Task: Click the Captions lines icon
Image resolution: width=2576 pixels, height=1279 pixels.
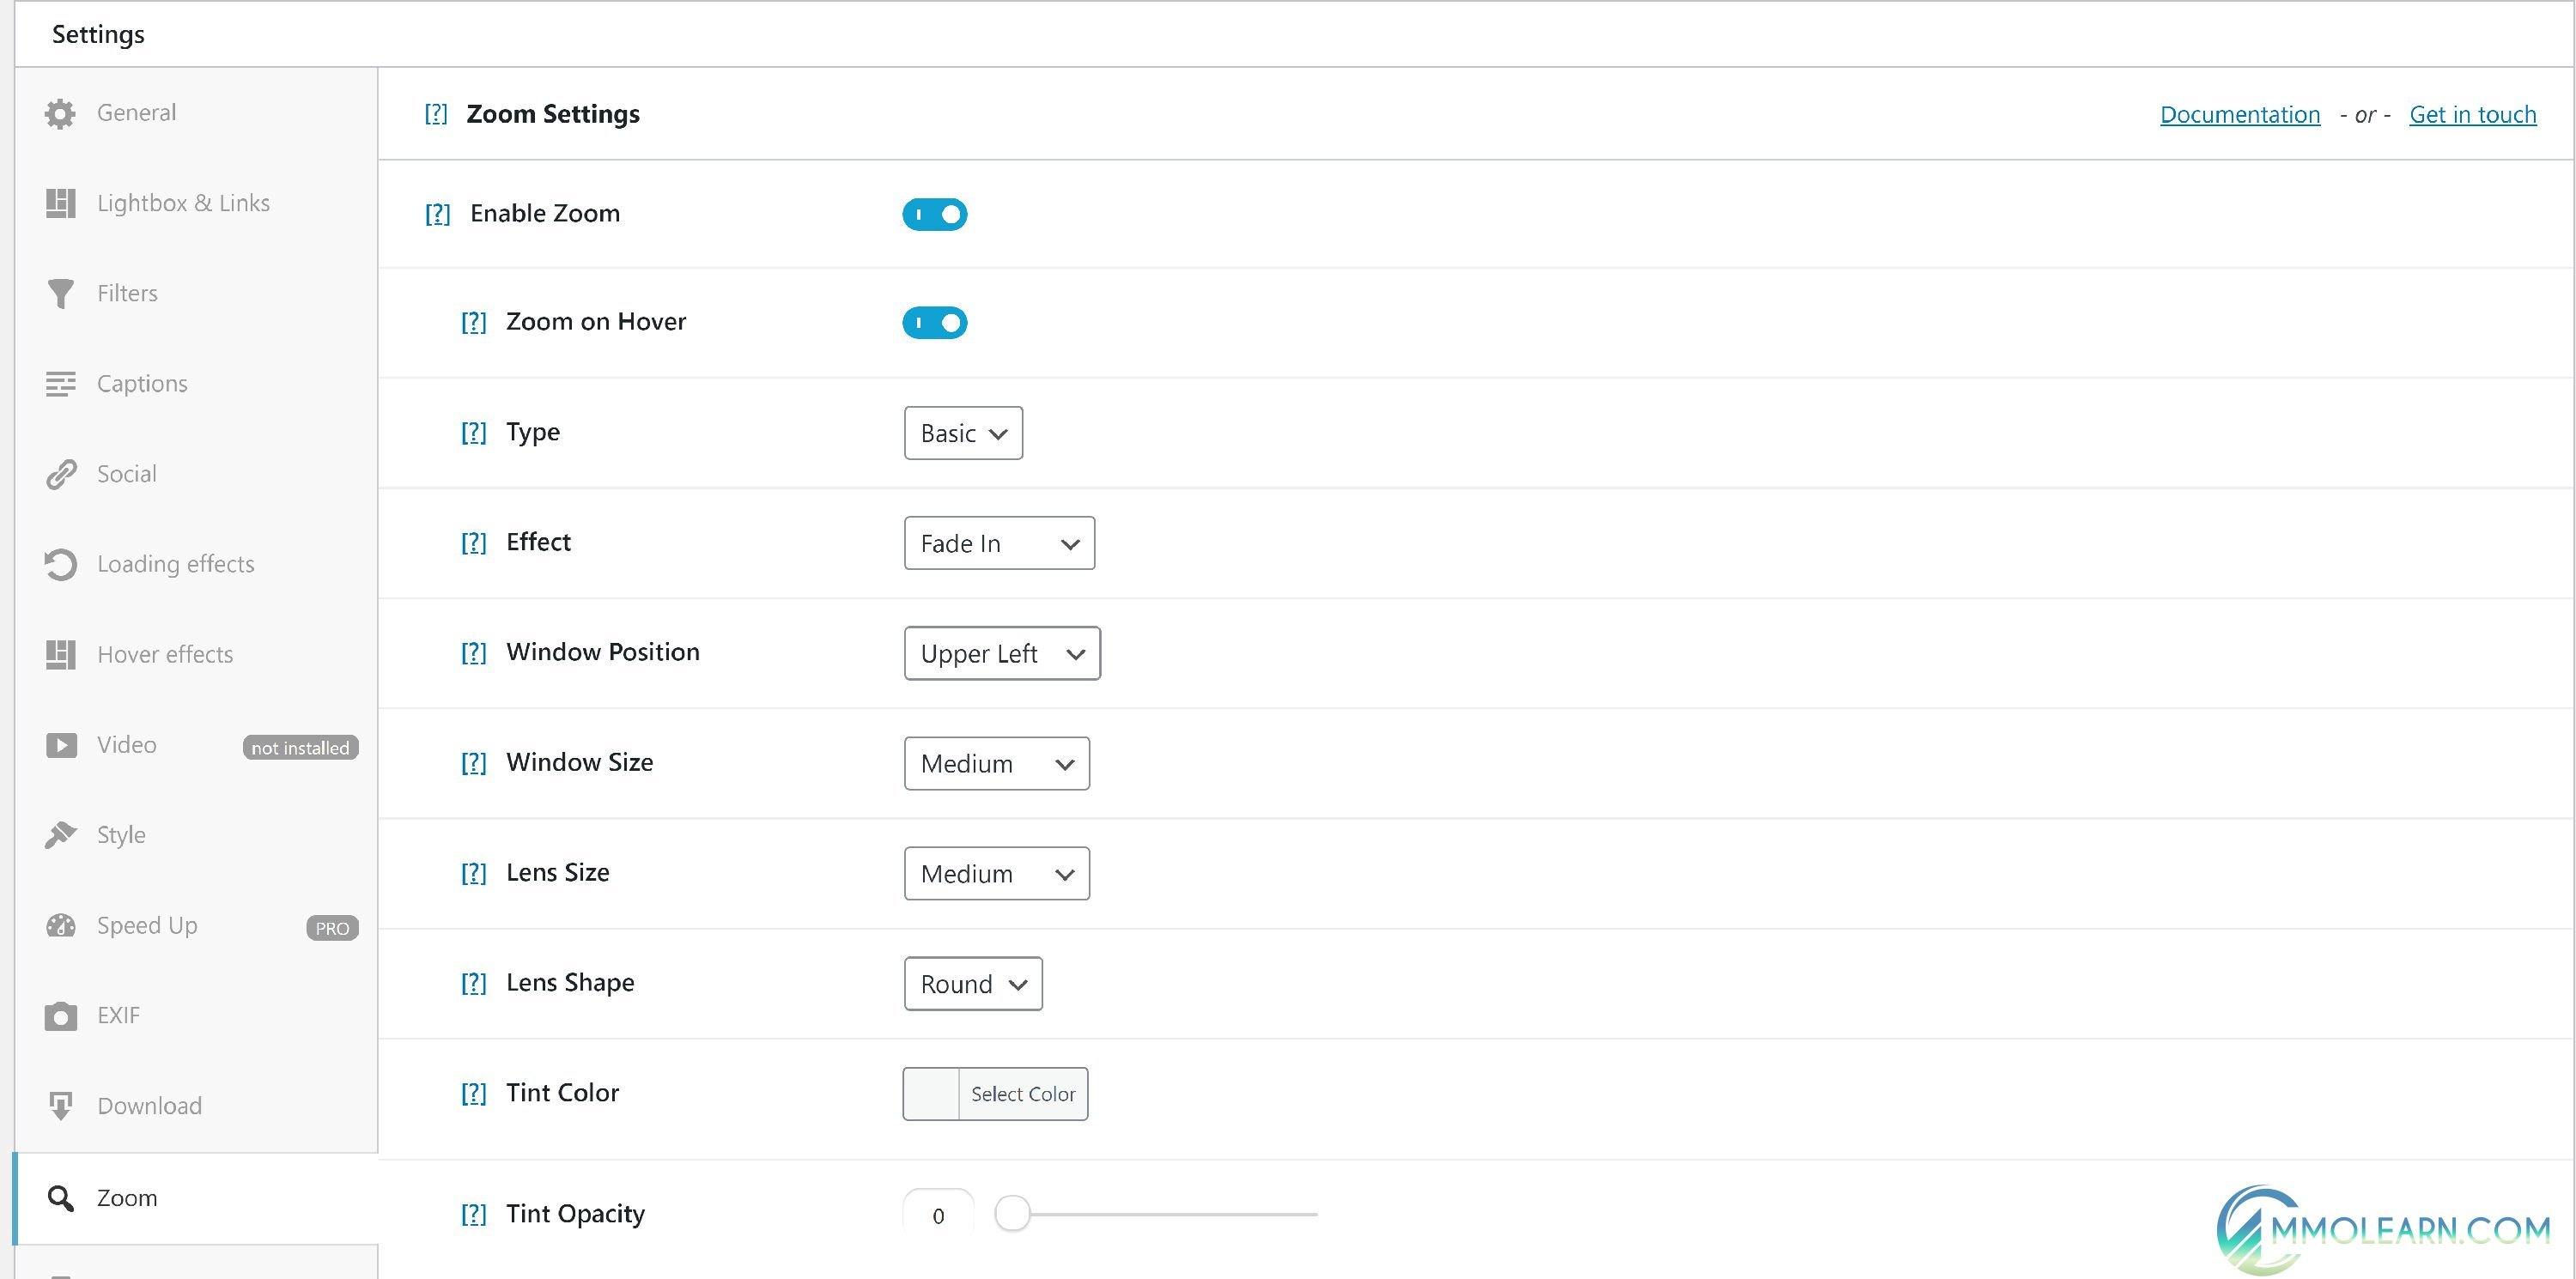Action: pyautogui.click(x=60, y=384)
